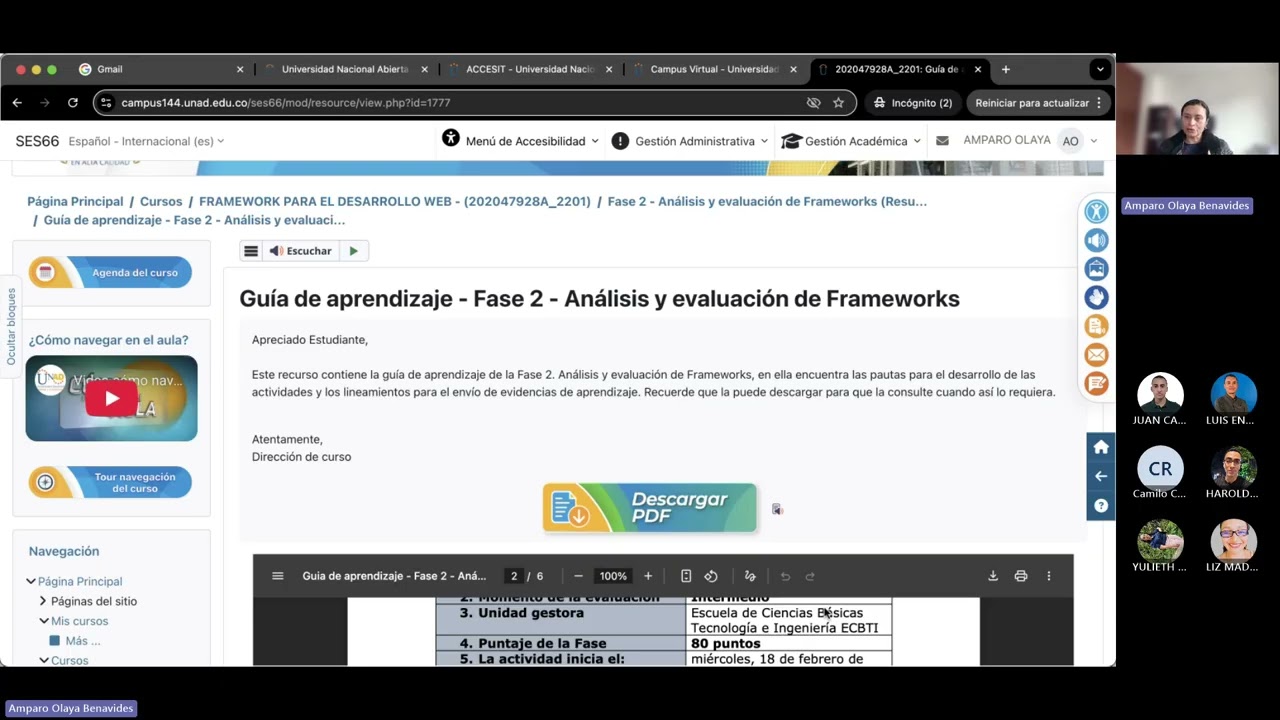Click the Más ... navigation item
Viewport: 1280px width, 720px height.
[83, 641]
